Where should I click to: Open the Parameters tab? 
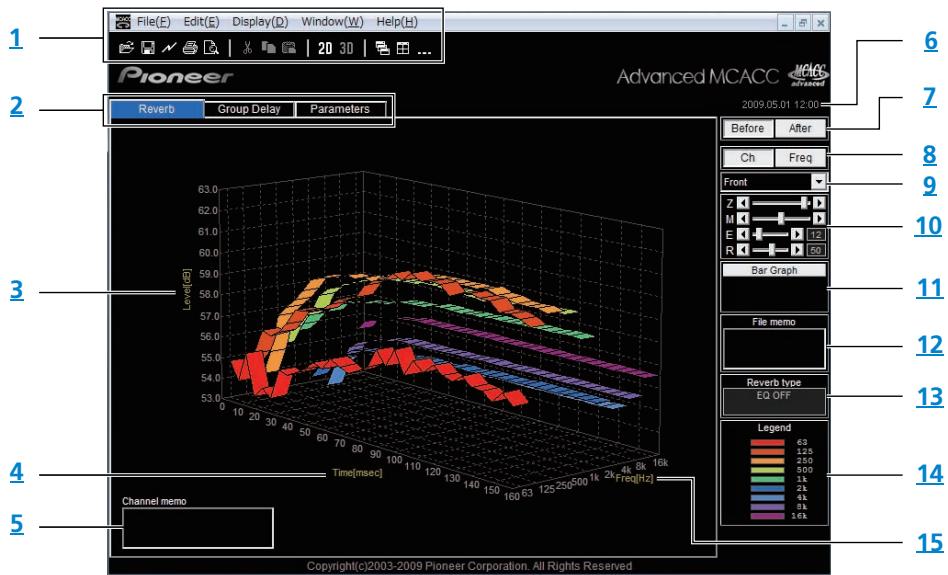tap(340, 109)
